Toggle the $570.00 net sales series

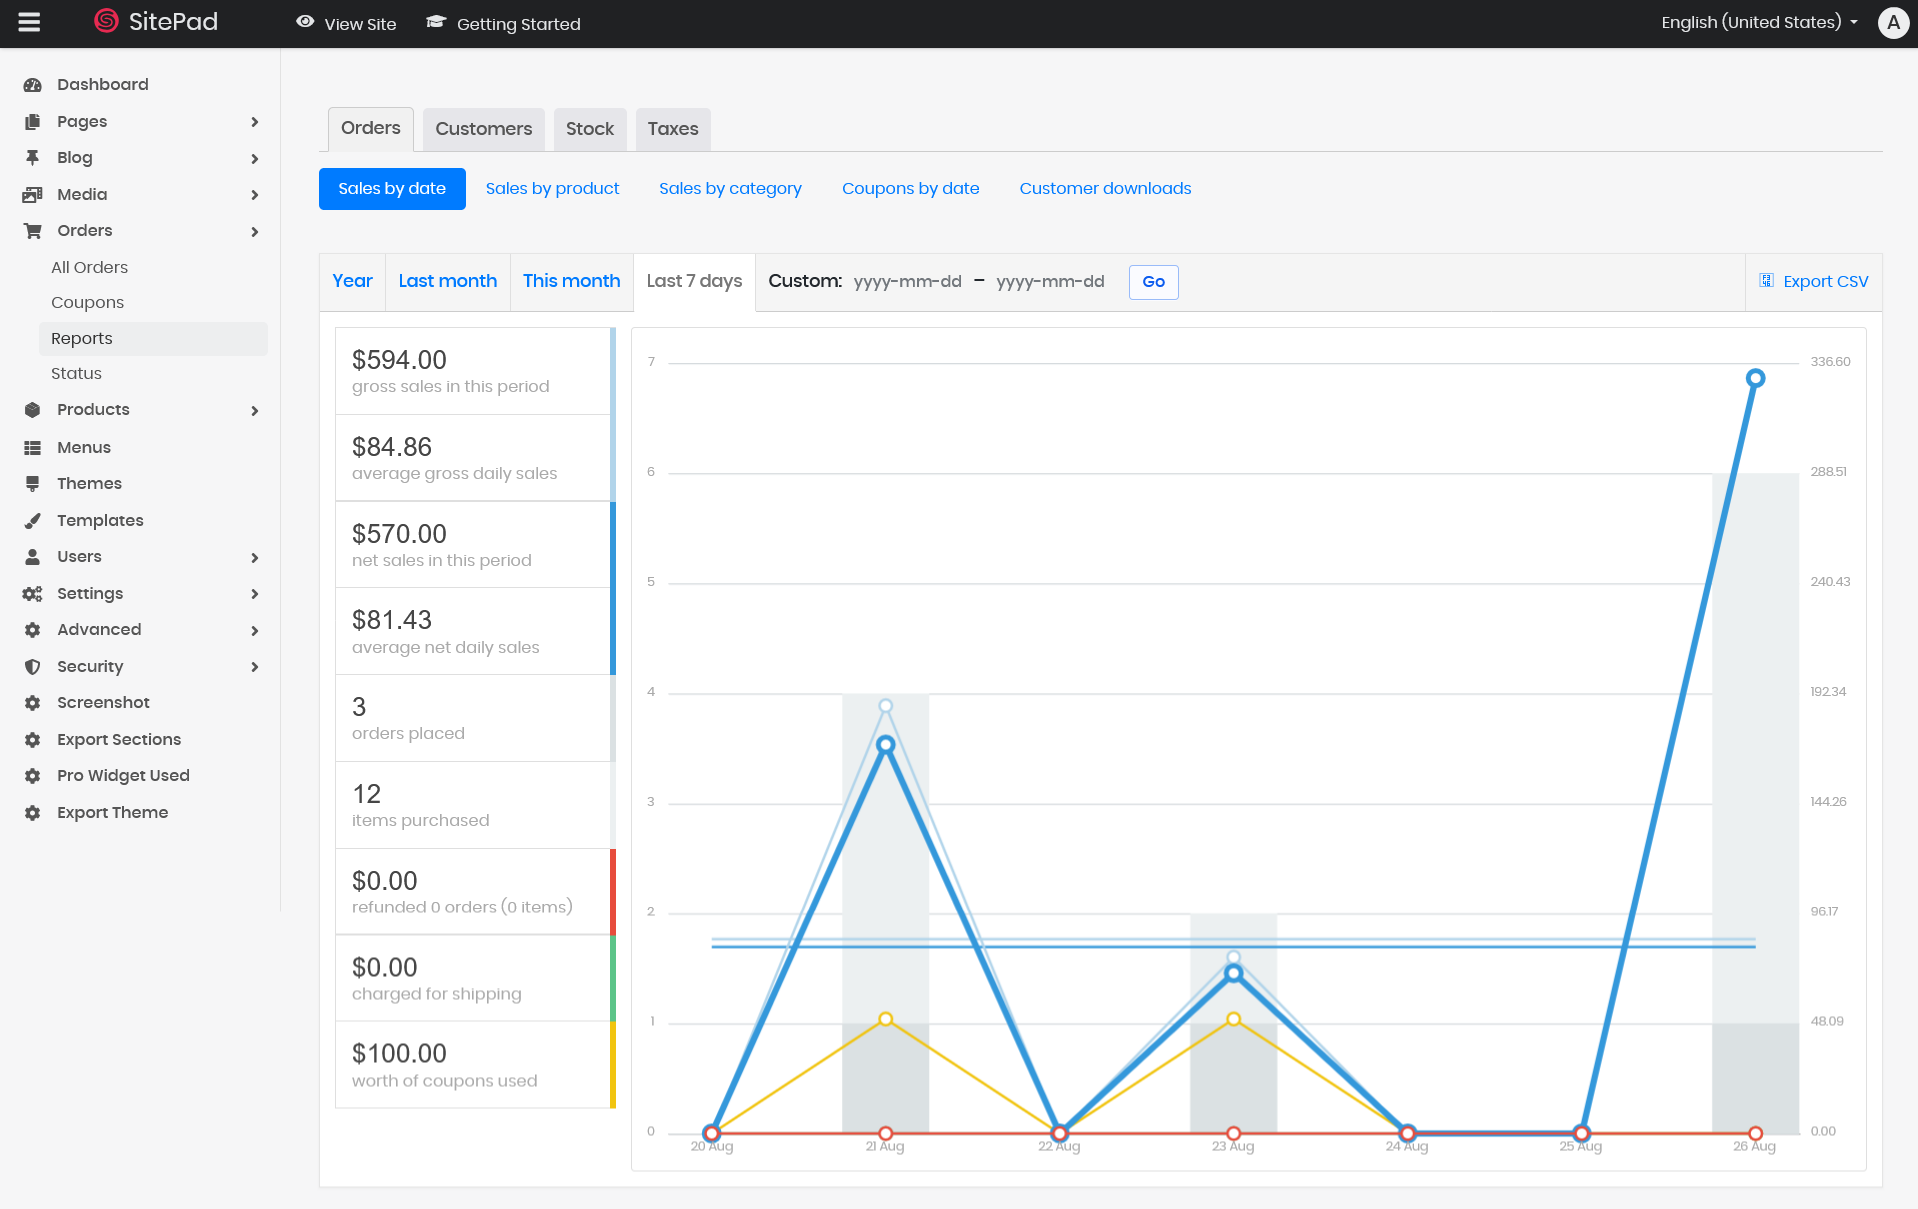coord(475,545)
